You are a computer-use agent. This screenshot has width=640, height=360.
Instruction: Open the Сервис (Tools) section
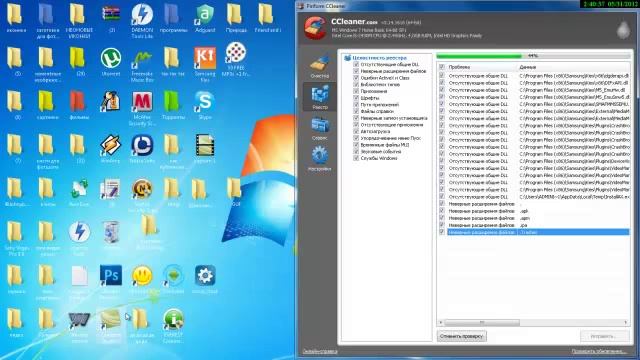[320, 128]
